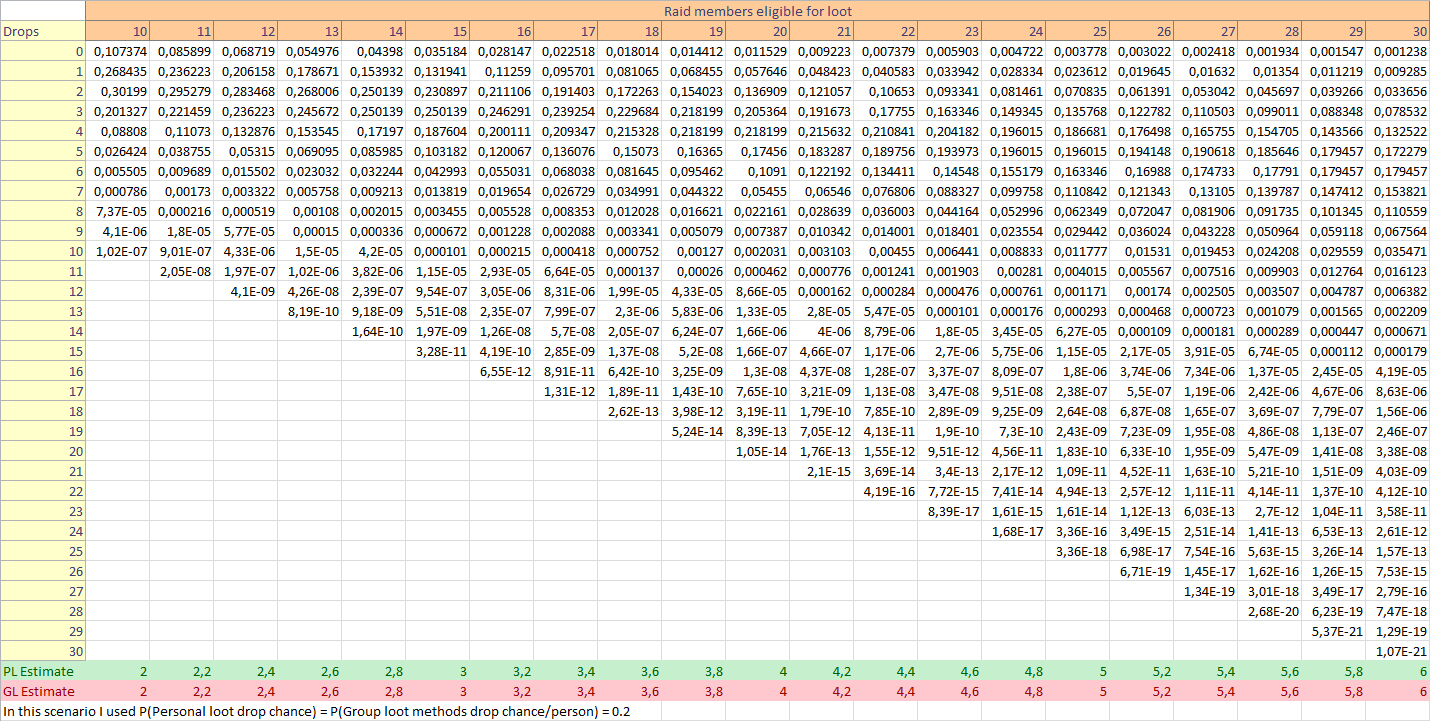Viewport: 1430px width, 721px height.
Task: Select the 'Raid members eligible for loot' header cell
Action: point(757,11)
